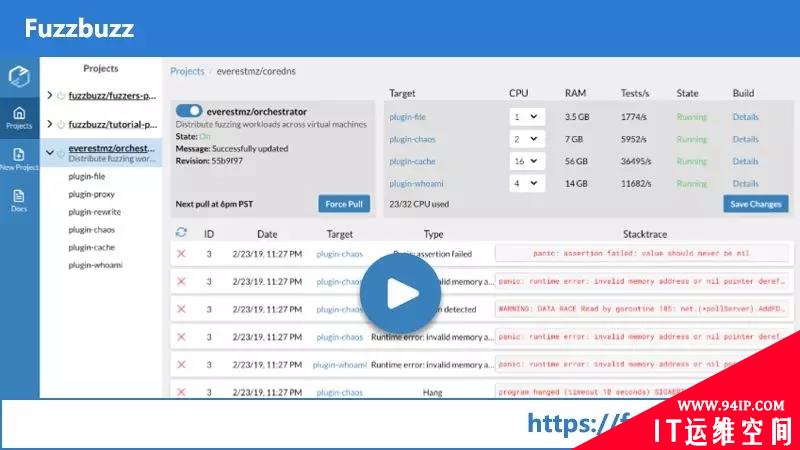Screen dimensions: 800x450
Task: Play the video with center play button
Action: coord(401,293)
